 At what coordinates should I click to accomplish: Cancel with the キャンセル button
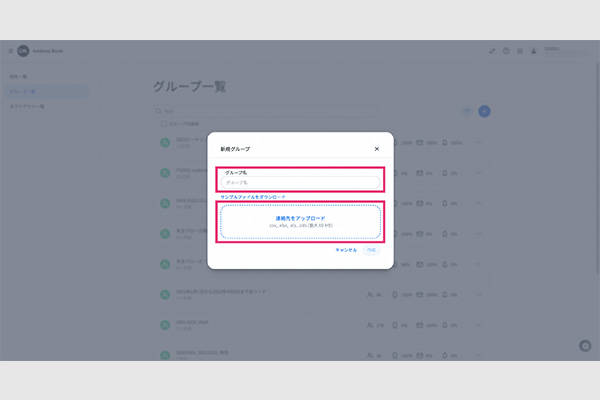coord(346,250)
